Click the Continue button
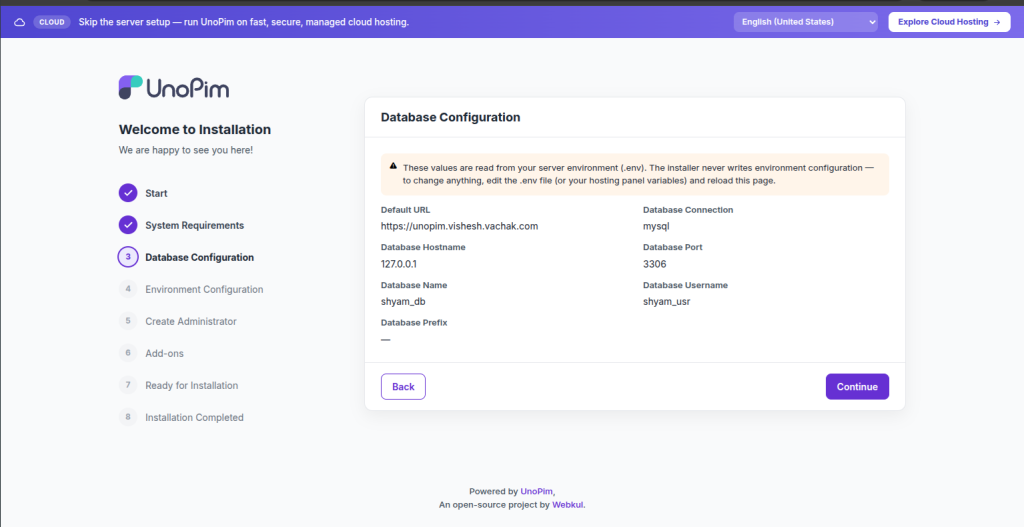This screenshot has width=1024, height=527. point(857,387)
